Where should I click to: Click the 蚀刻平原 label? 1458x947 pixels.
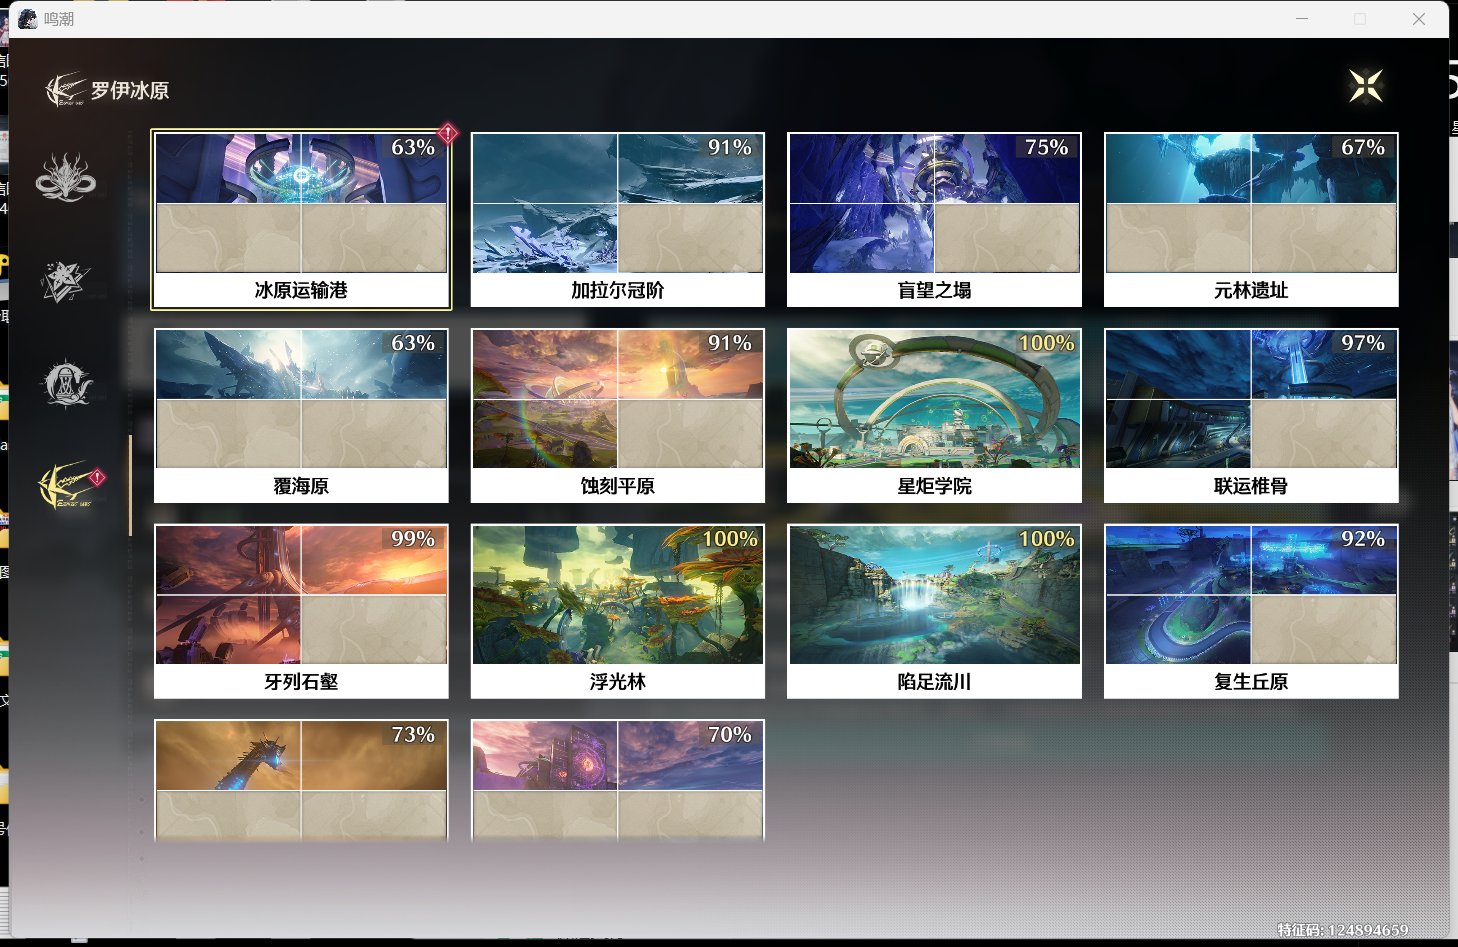click(617, 486)
